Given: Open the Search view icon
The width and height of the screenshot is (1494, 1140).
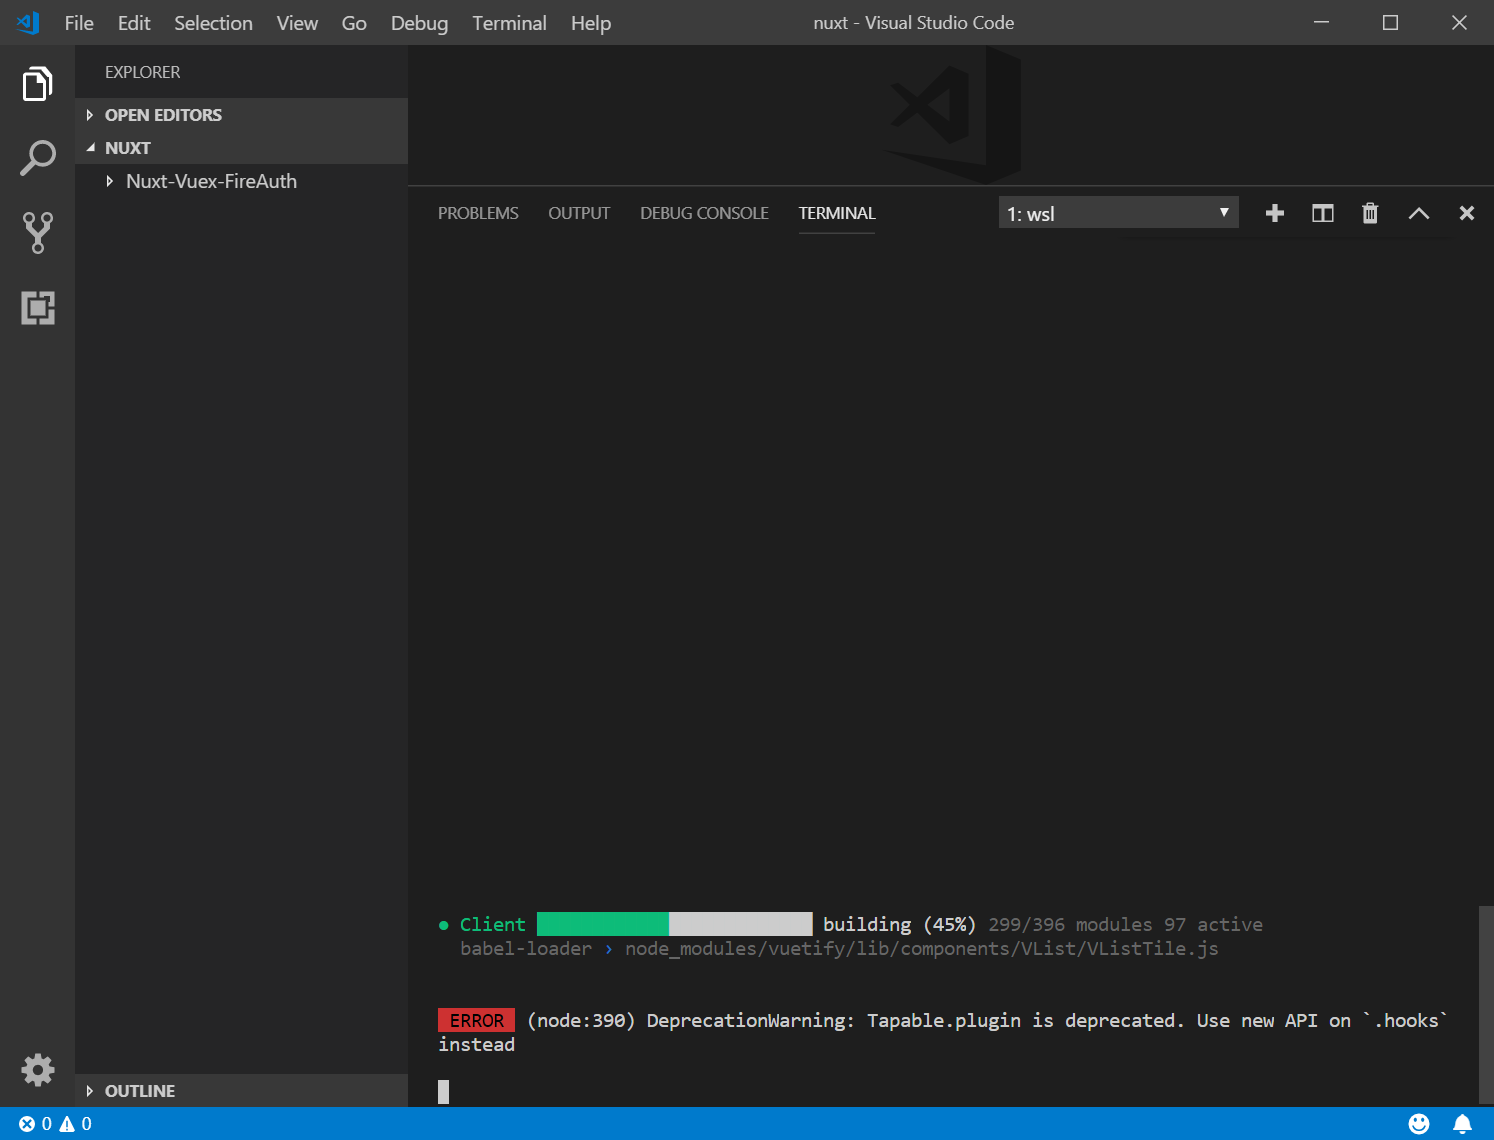Looking at the screenshot, I should click(37, 158).
